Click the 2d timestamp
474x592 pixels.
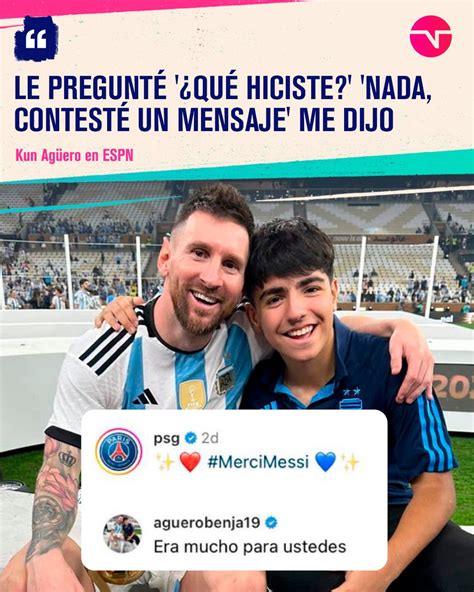pos(210,438)
